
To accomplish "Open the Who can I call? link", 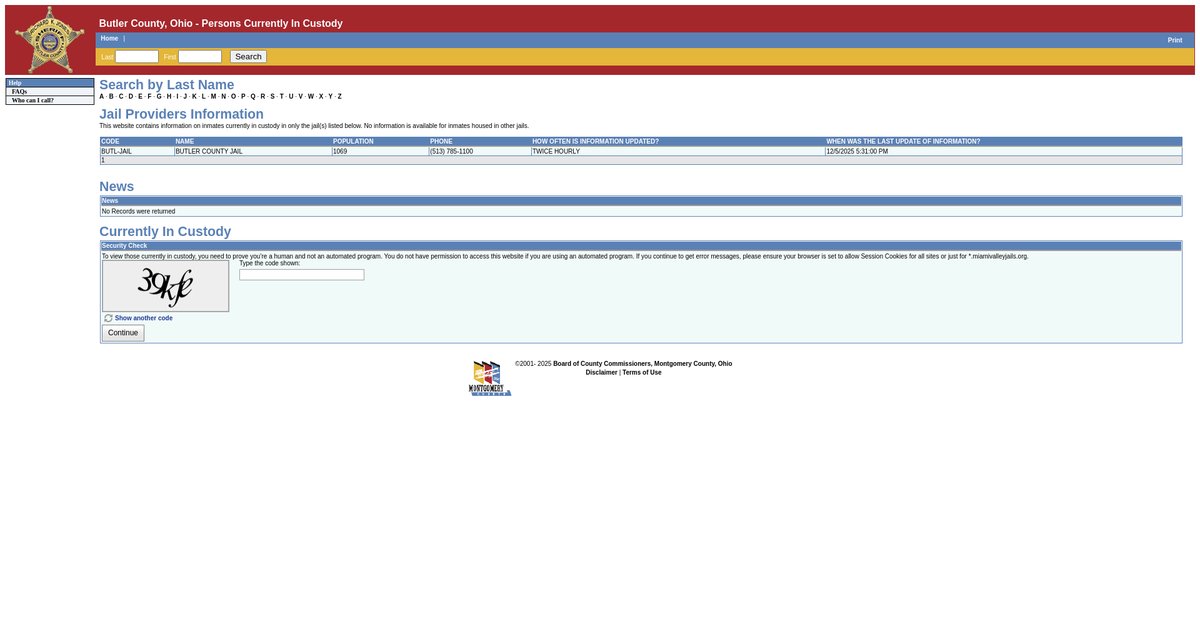I will pos(33,101).
